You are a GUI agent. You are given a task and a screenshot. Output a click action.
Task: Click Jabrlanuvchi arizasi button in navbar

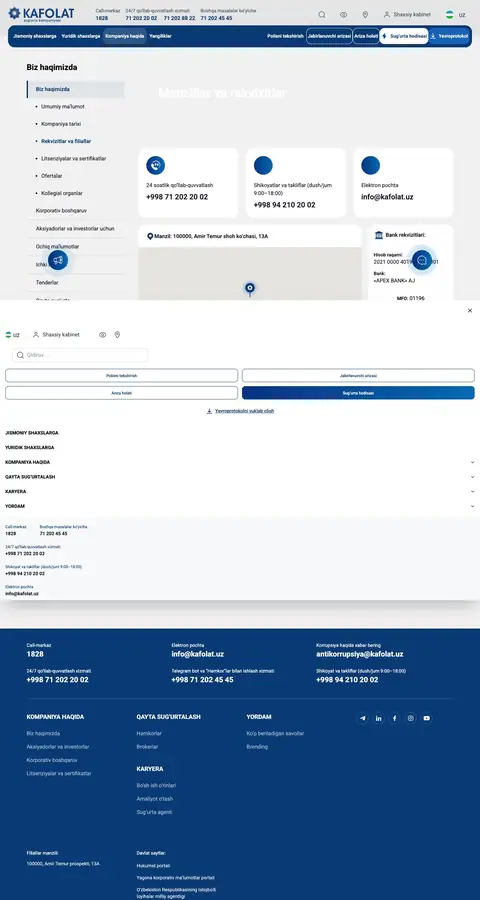[329, 36]
